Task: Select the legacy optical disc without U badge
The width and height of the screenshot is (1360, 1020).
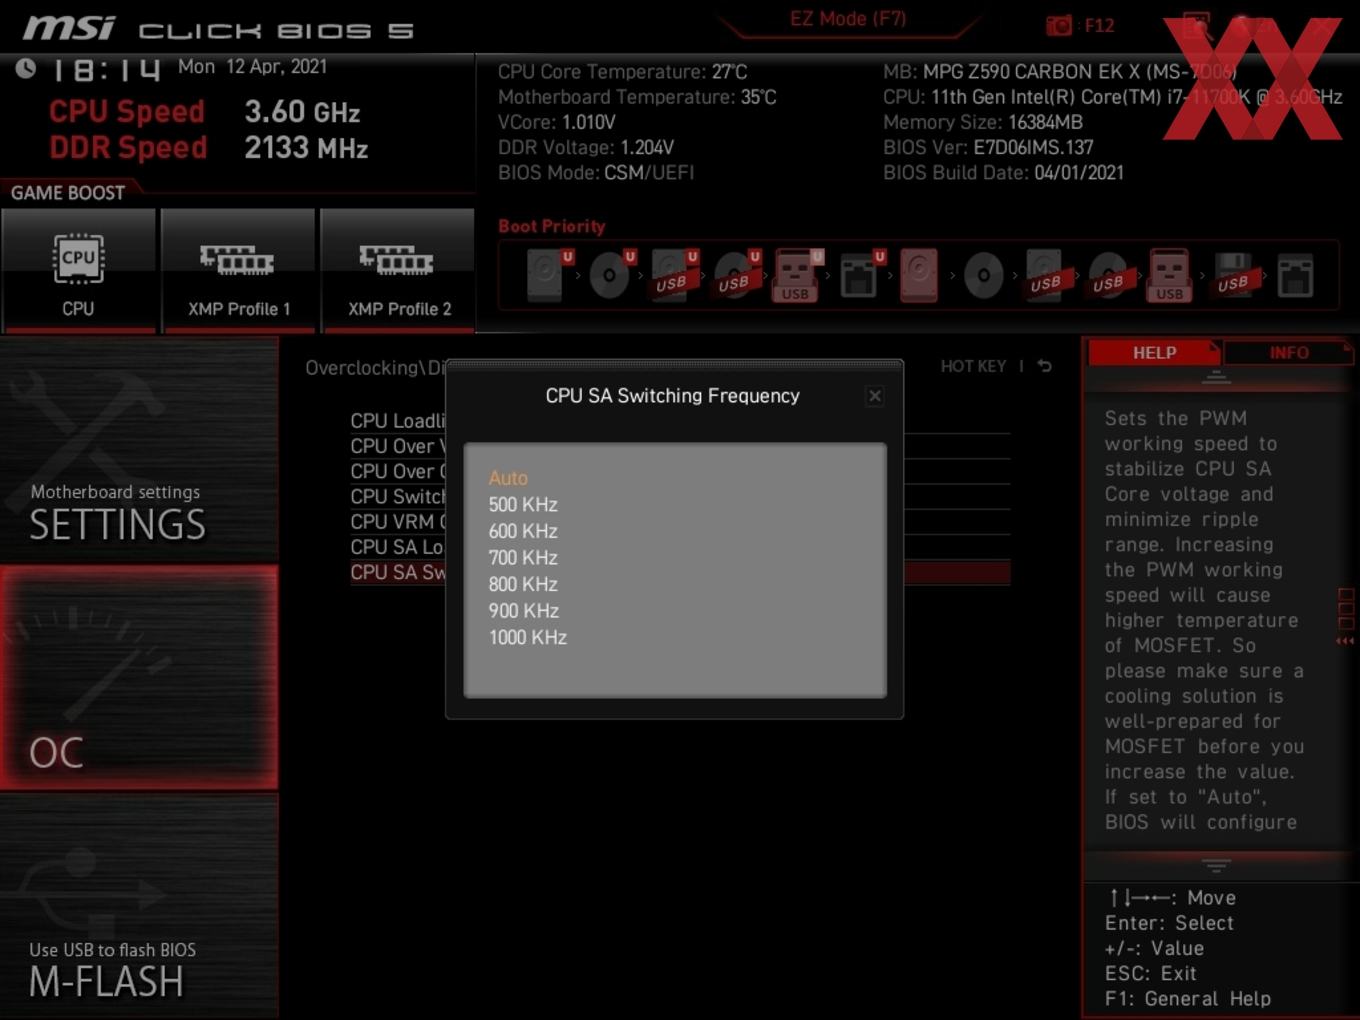Action: pos(983,276)
